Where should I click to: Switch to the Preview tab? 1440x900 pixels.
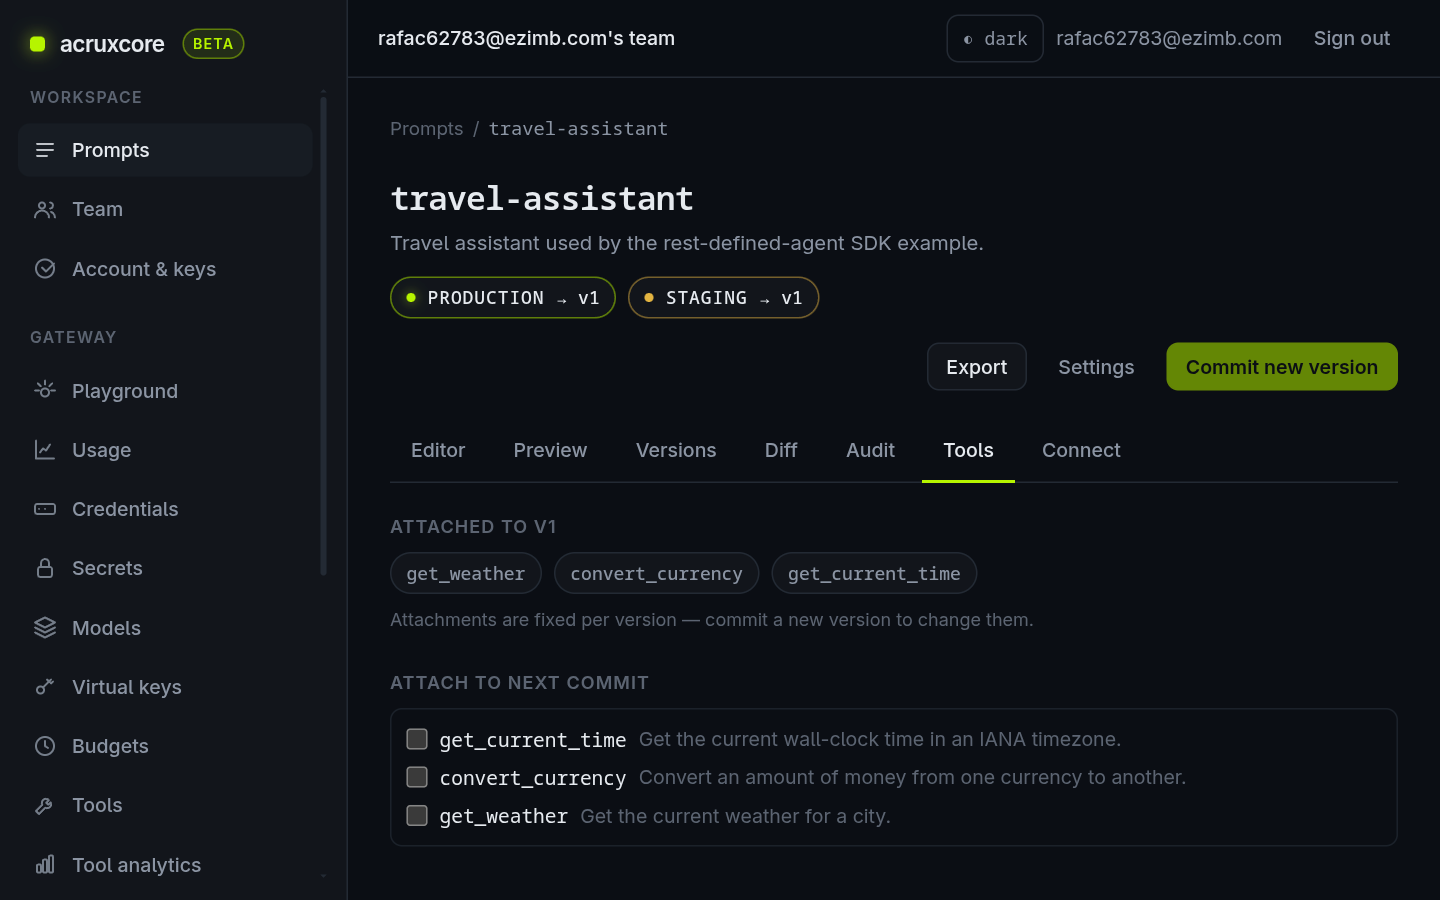550,450
